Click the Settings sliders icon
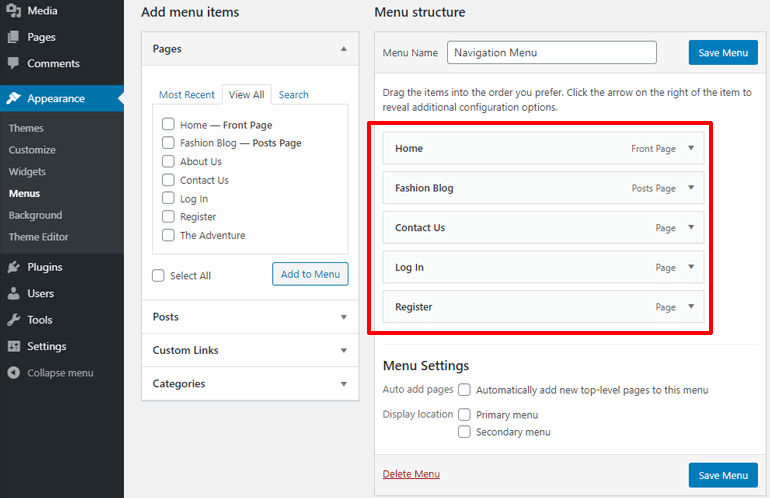This screenshot has width=770, height=498. click(14, 347)
